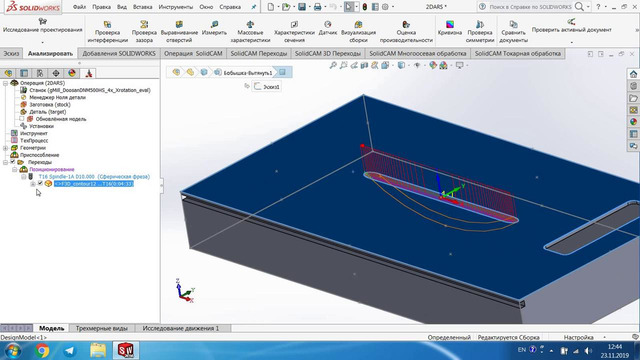Open Mass Properties (Массовые характеристики)
The image size is (640, 360).
[250, 32]
